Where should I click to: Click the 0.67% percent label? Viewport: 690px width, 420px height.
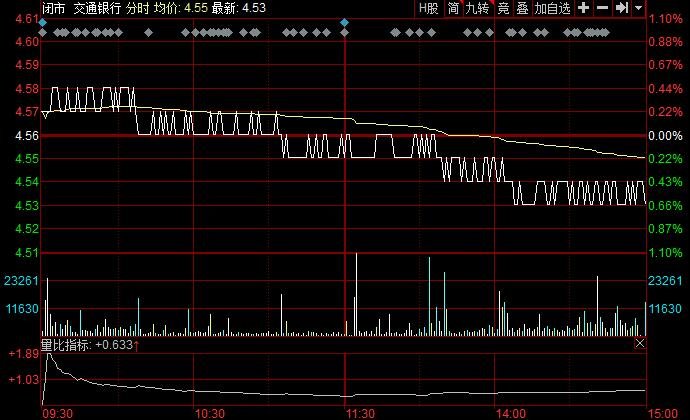point(665,65)
